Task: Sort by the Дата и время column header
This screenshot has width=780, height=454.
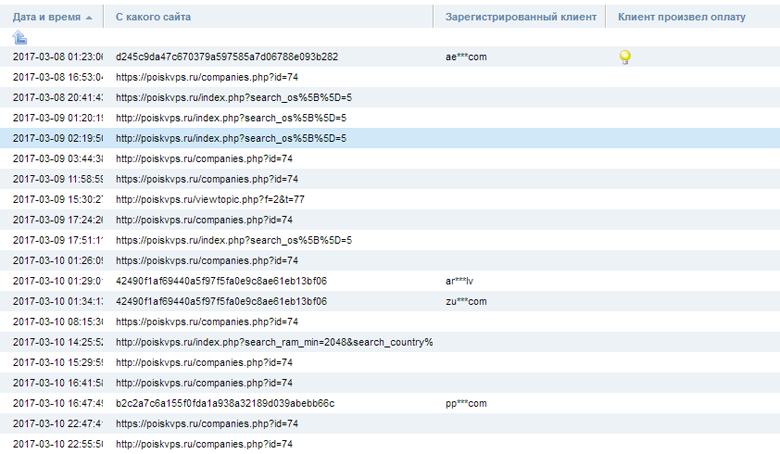Action: tap(47, 17)
